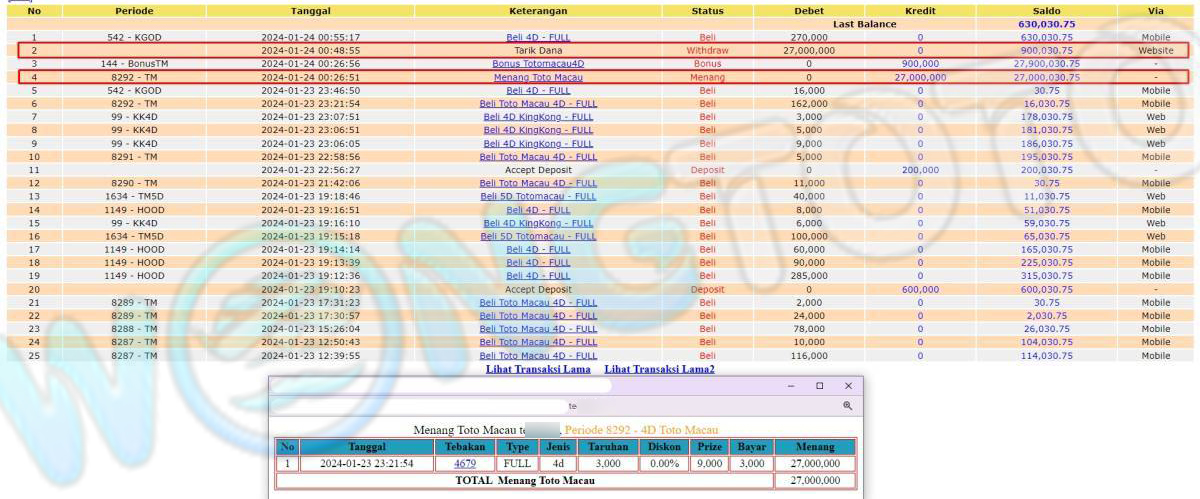
Task: Open Lihat Transaksi Lama link
Action: click(x=538, y=369)
